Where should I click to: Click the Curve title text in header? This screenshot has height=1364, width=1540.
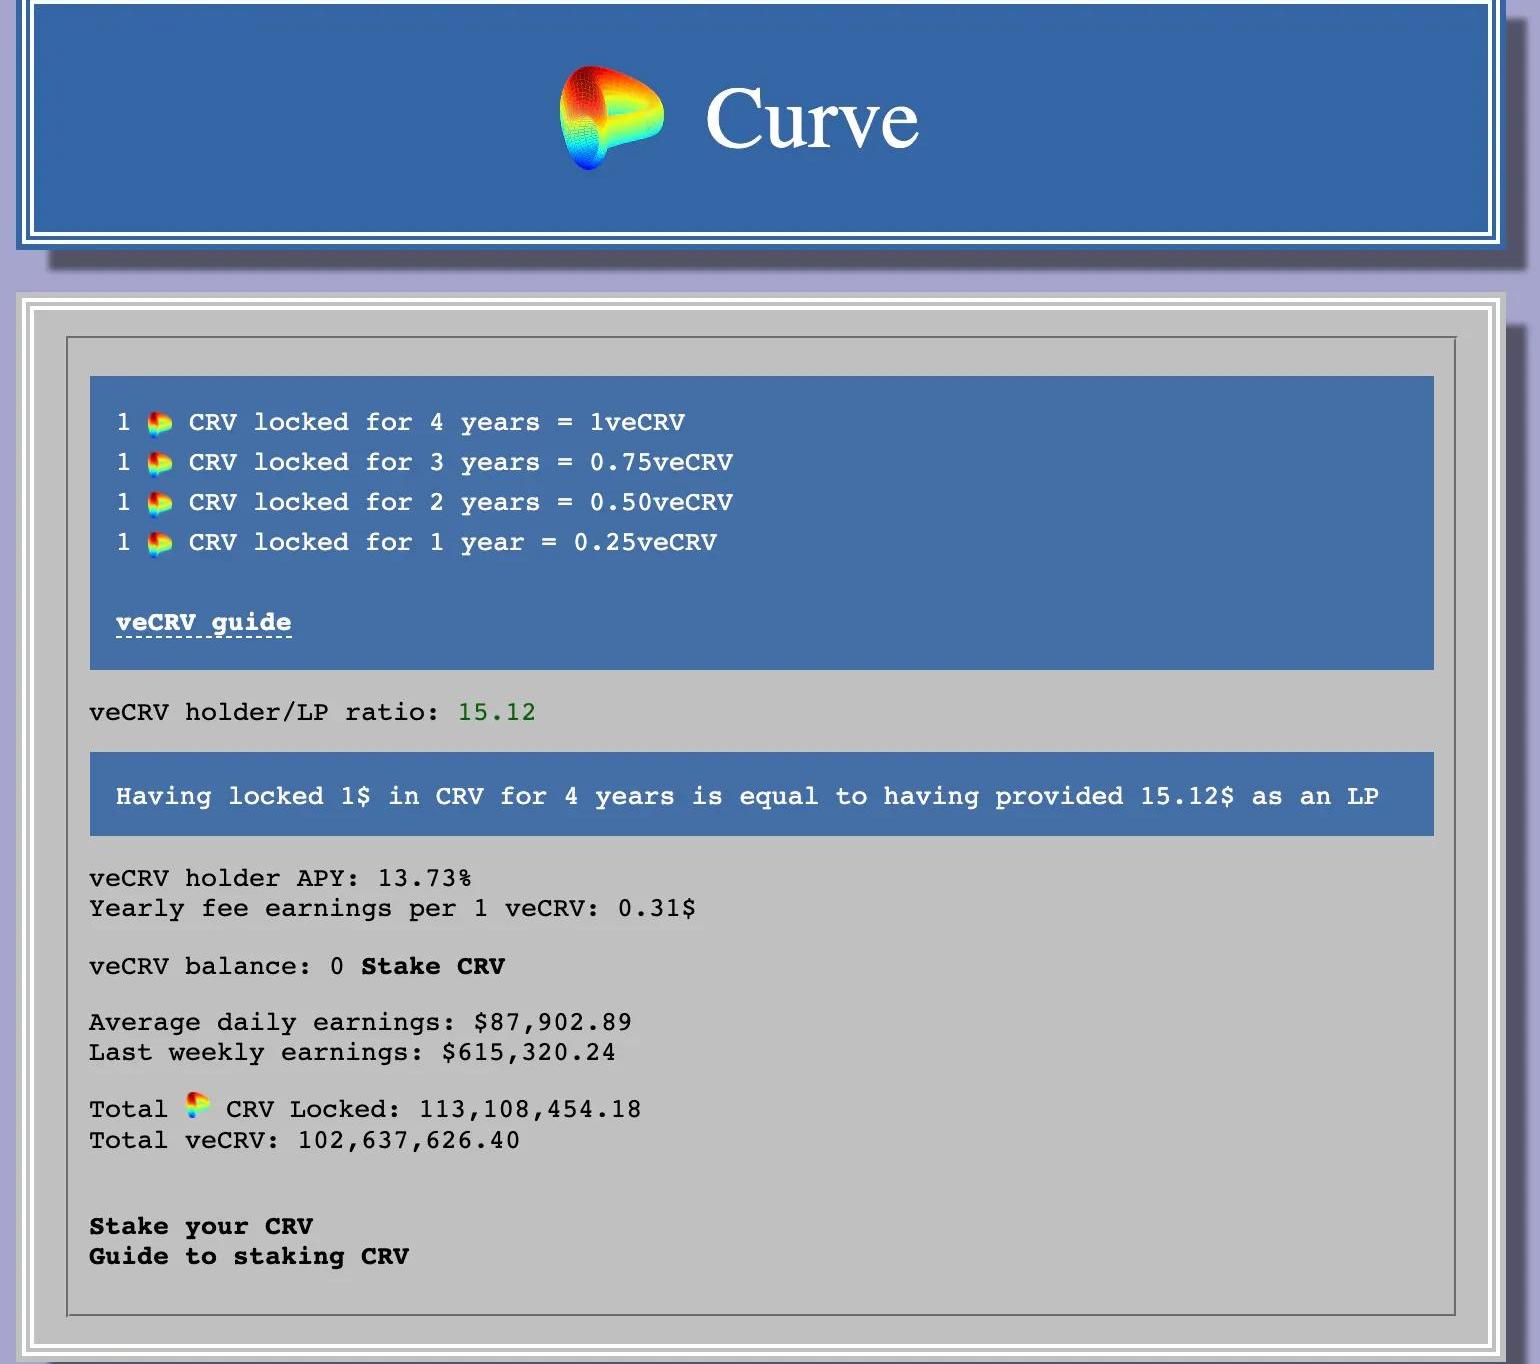click(x=812, y=119)
